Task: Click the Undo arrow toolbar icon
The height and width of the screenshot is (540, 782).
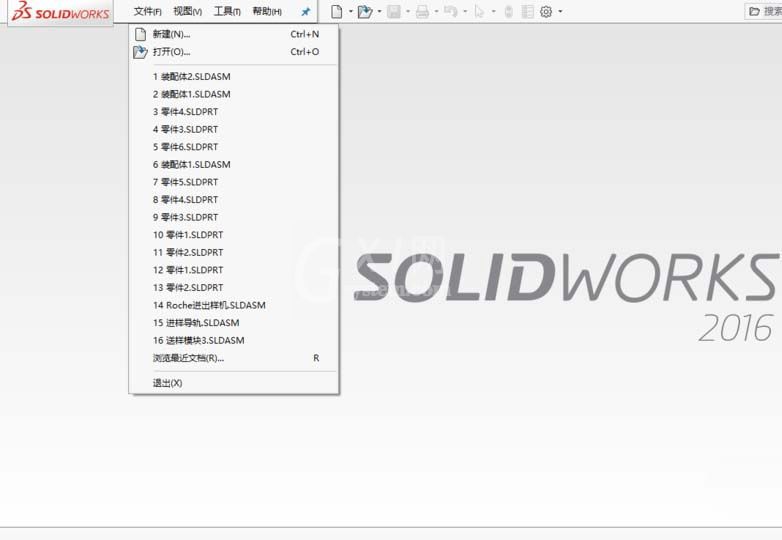Action: click(451, 11)
